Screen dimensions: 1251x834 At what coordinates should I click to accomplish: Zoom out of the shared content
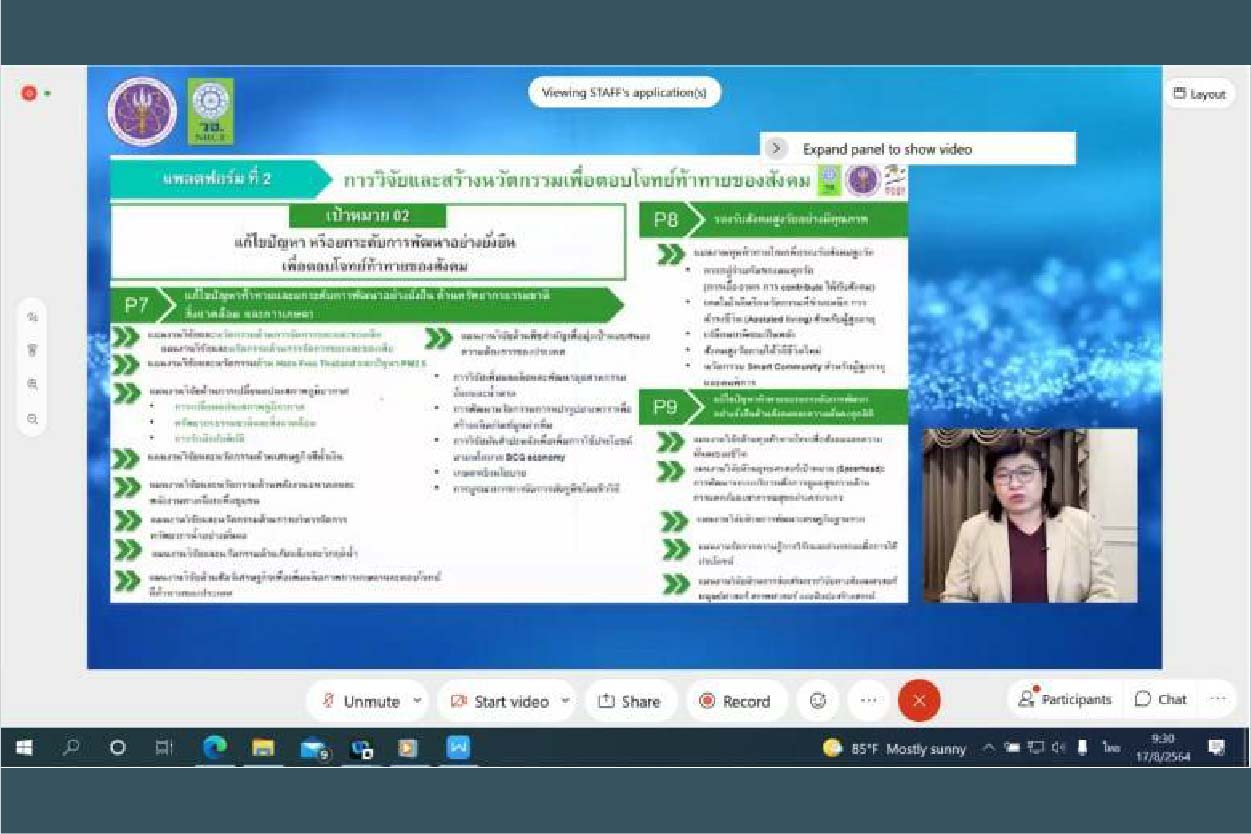tap(33, 419)
